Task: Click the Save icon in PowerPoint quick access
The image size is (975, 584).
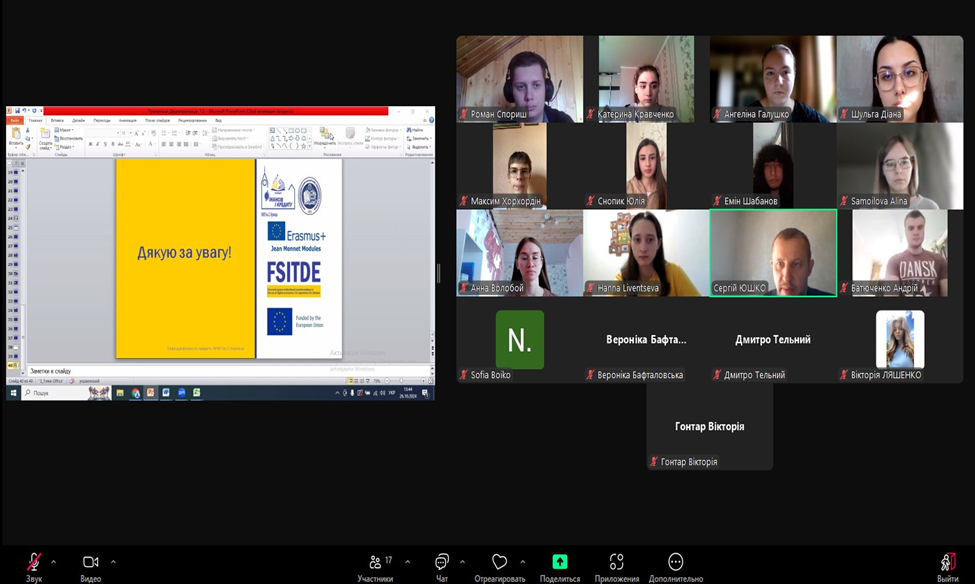Action: click(x=17, y=111)
